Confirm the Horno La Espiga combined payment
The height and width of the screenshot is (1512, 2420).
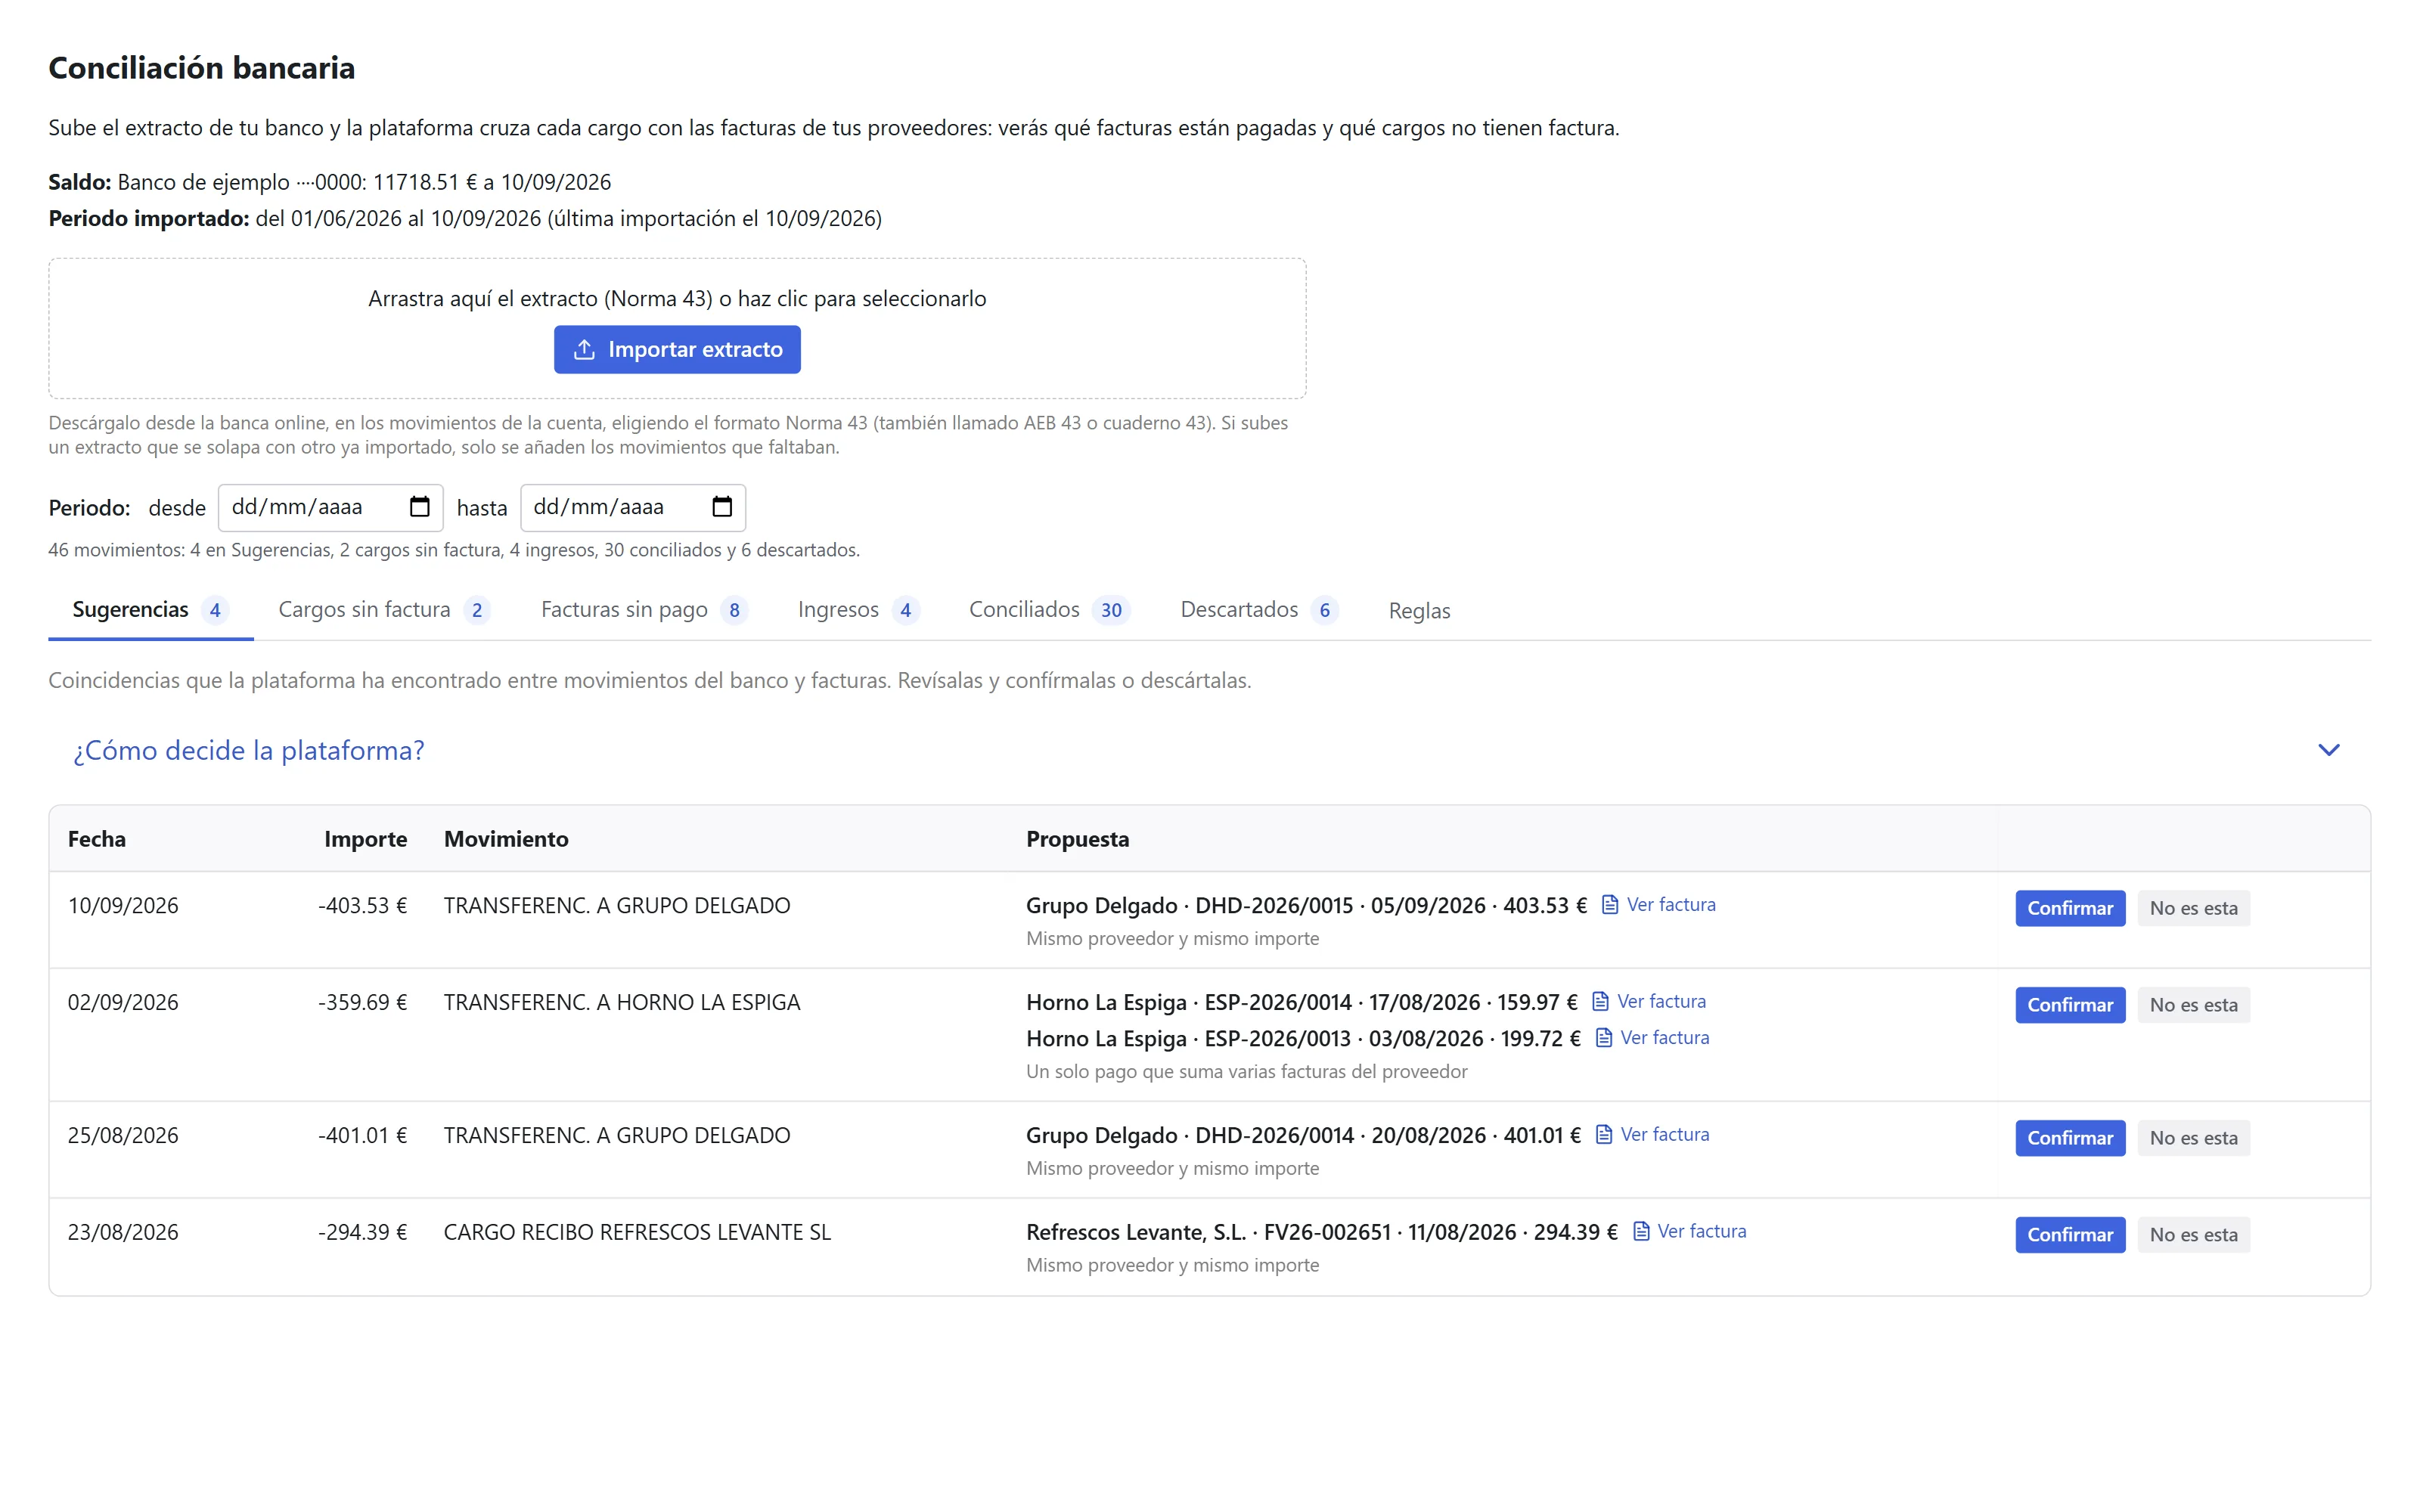click(x=2069, y=1005)
